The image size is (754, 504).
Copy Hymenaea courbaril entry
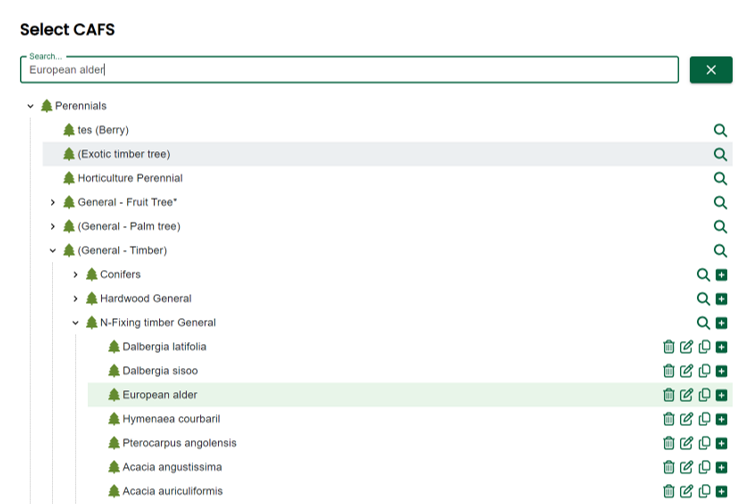704,419
